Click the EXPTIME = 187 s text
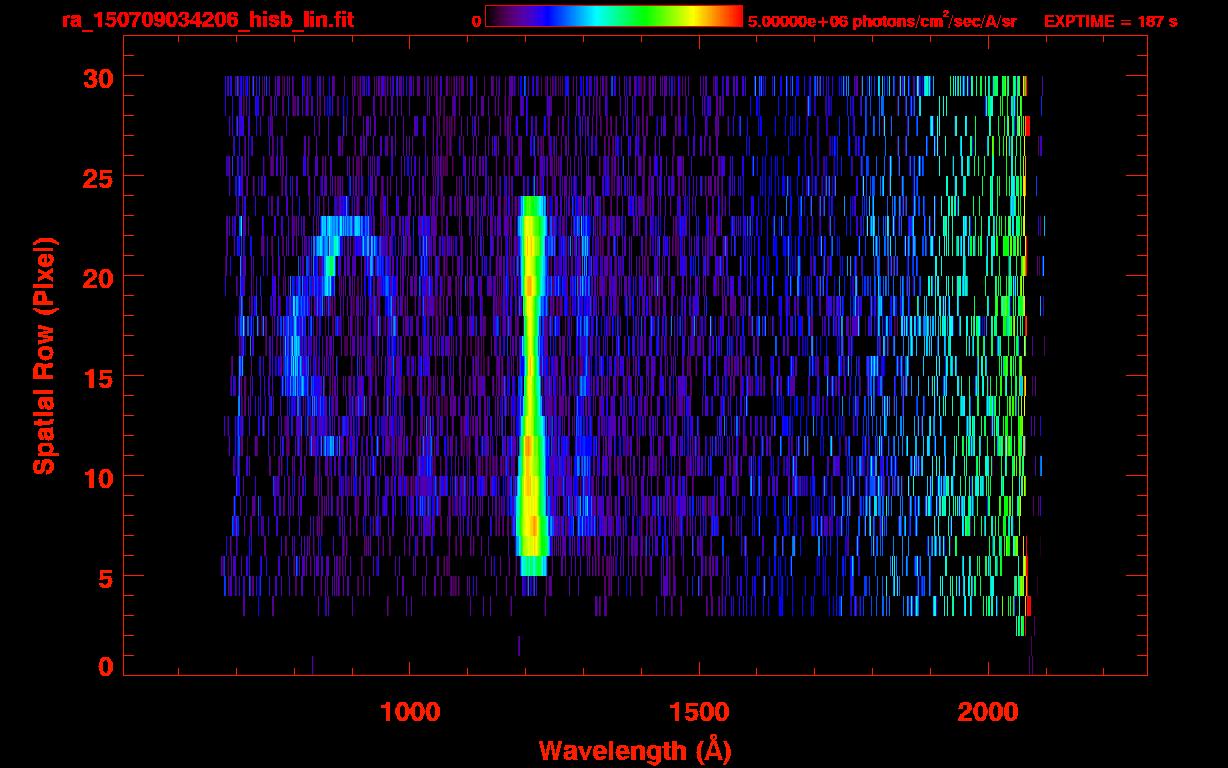This screenshot has height=768, width=1228. 1110,21
